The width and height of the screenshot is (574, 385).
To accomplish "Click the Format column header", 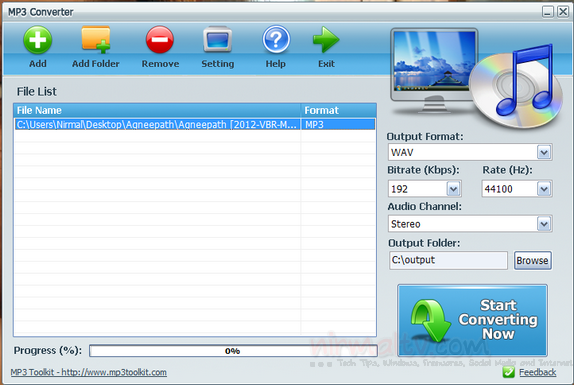I will pyautogui.click(x=339, y=110).
